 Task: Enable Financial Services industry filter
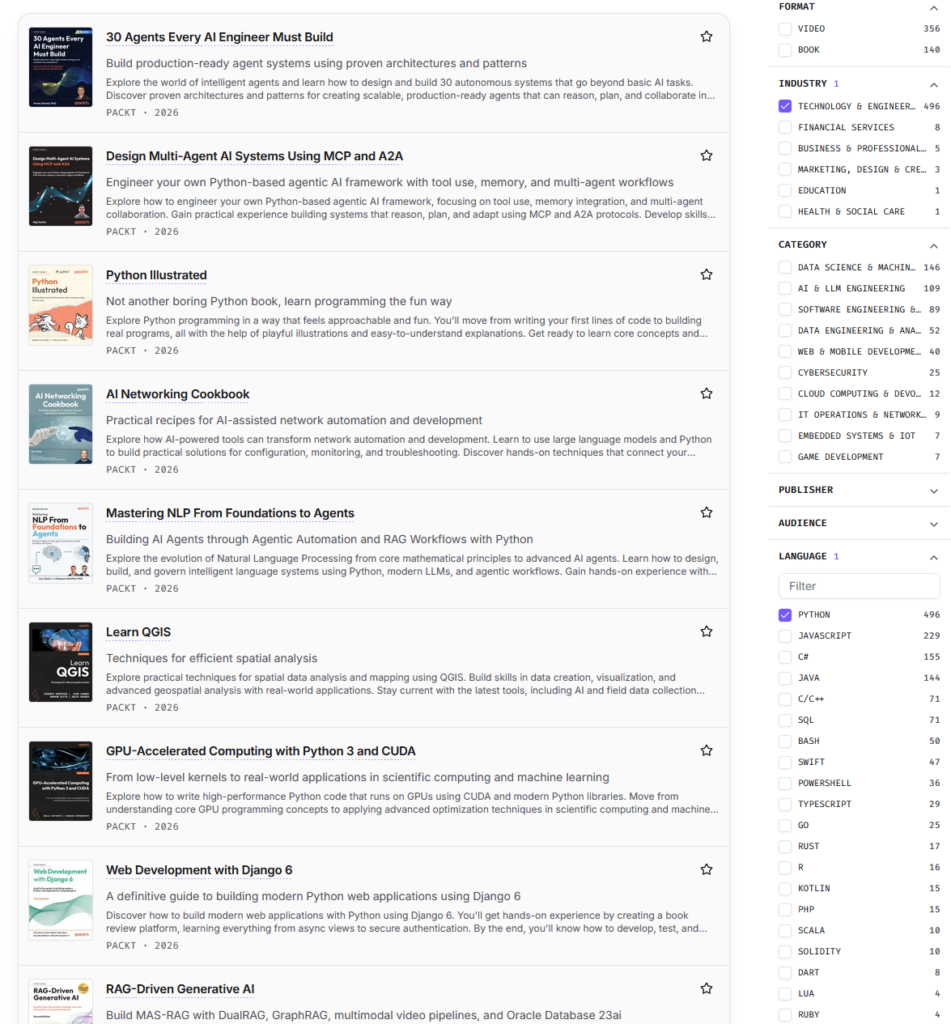click(x=785, y=127)
